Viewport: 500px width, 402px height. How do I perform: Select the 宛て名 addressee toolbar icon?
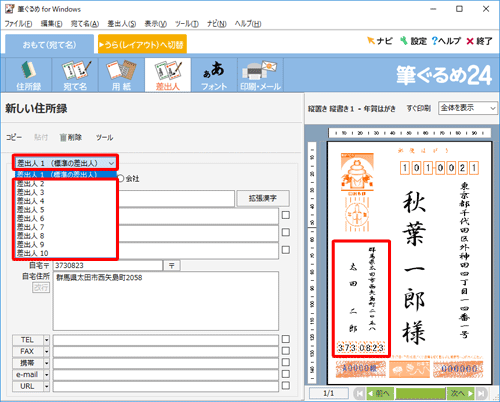75,75
